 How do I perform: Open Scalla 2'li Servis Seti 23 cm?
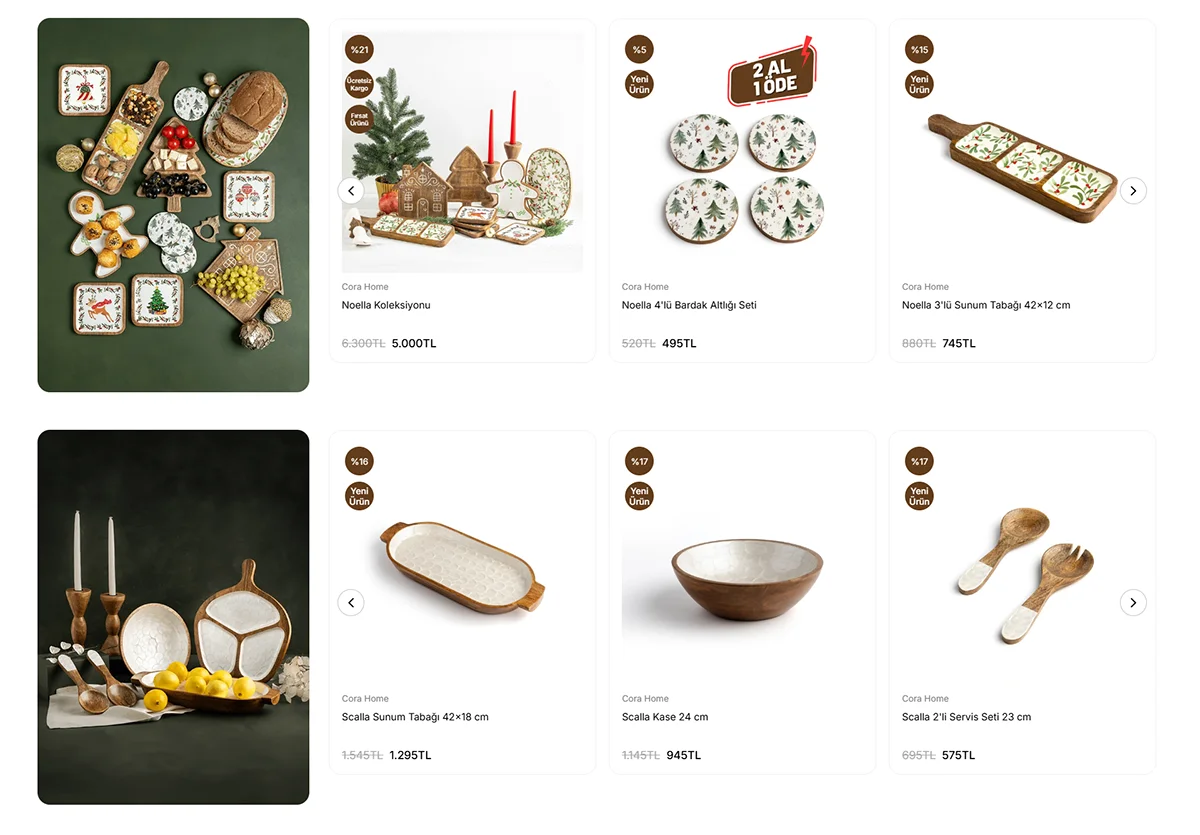point(966,717)
